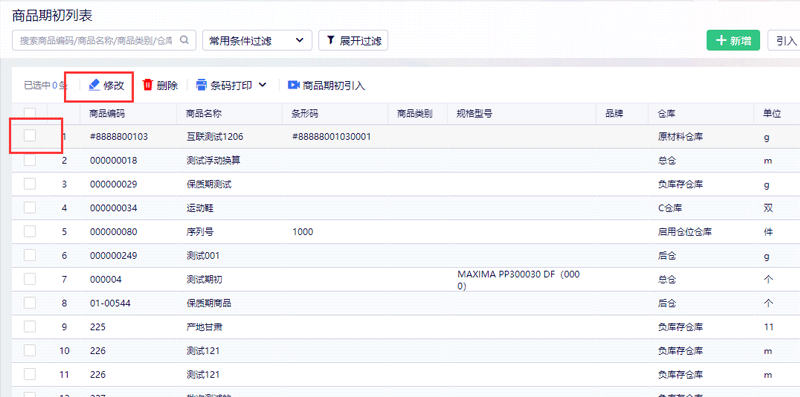Click the pencil icon of 修改
Image resolution: width=800 pixels, height=397 pixels.
coord(94,85)
